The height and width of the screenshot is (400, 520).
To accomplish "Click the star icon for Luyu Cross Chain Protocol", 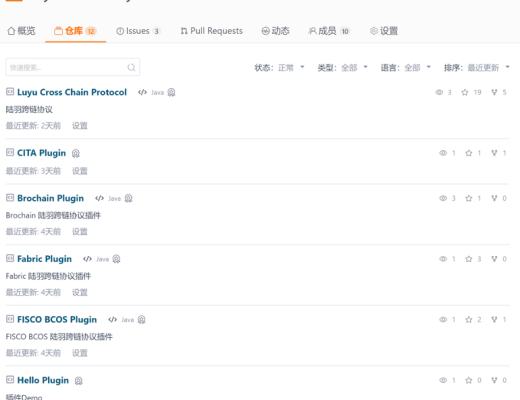I will [x=465, y=92].
